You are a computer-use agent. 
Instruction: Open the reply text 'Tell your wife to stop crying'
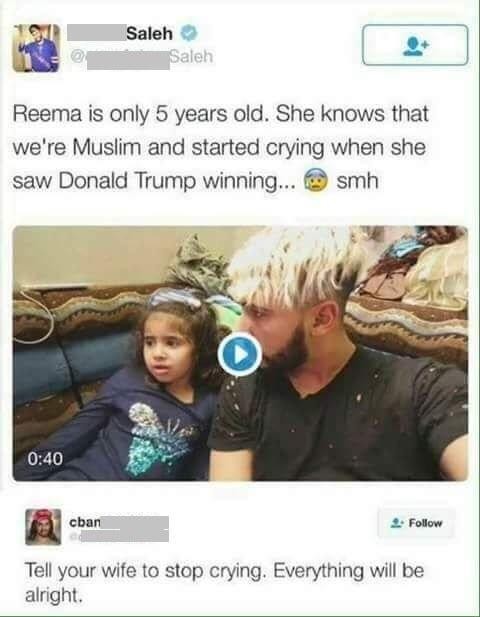click(224, 582)
